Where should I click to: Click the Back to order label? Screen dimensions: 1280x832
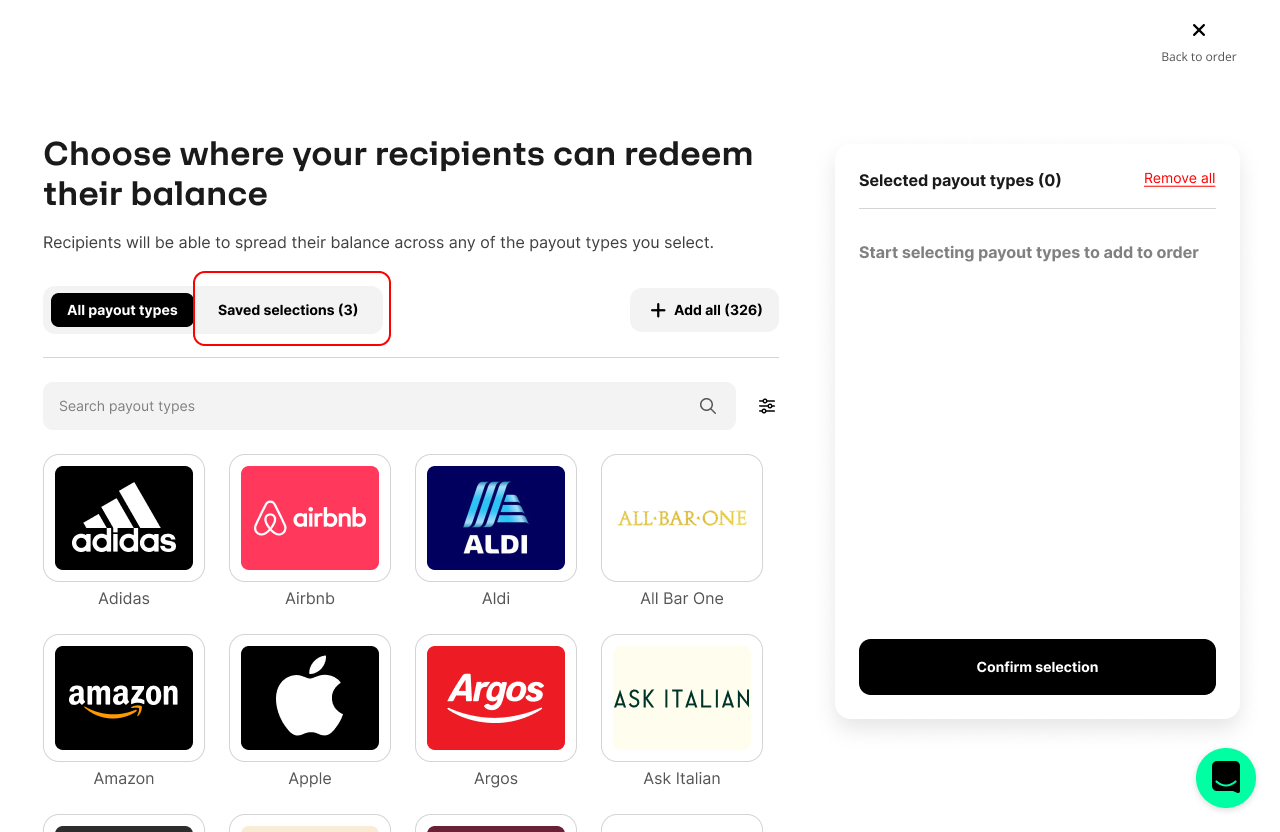coord(1199,57)
